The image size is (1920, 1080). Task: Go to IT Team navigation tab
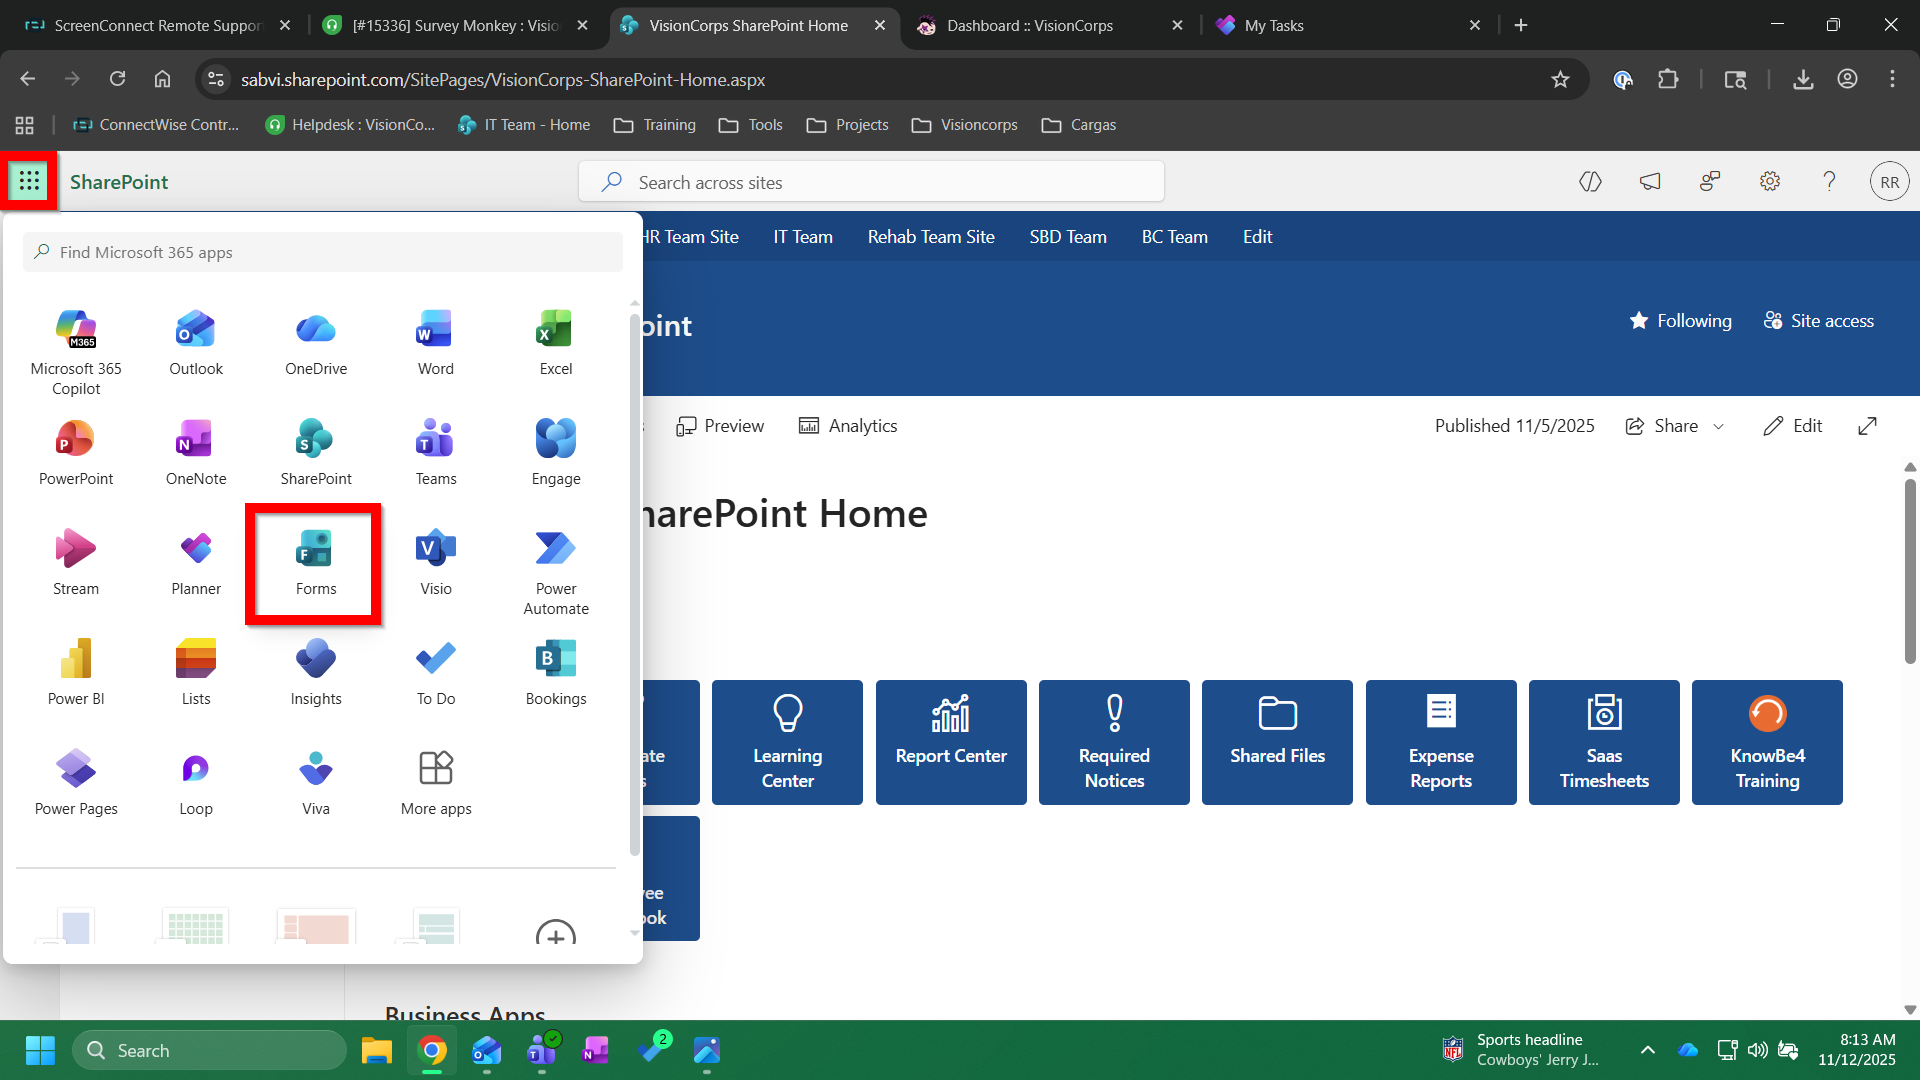802,237
